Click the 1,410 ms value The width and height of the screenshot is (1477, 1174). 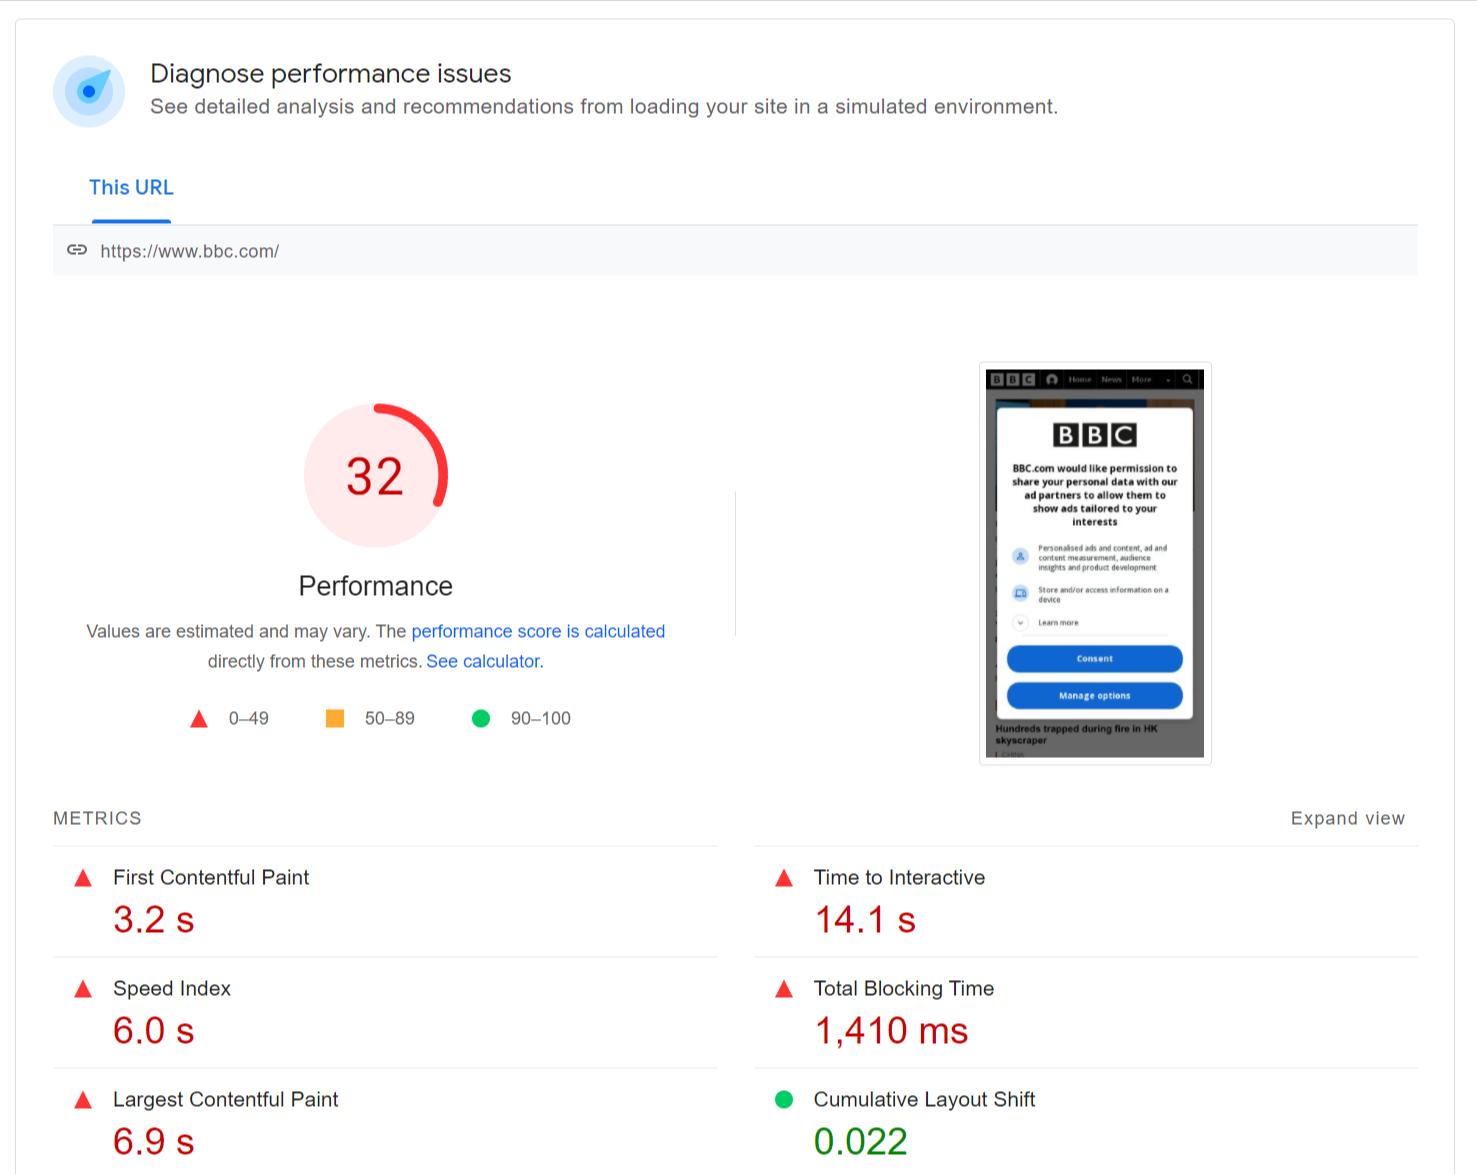pos(891,1031)
